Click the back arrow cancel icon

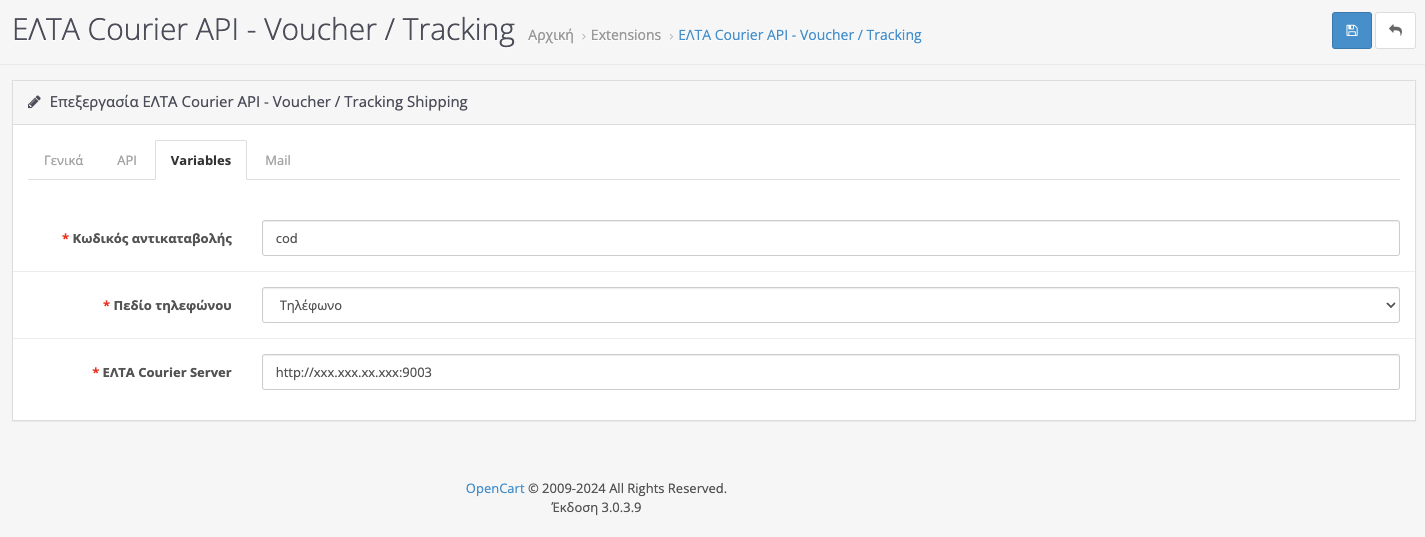pyautogui.click(x=1395, y=31)
